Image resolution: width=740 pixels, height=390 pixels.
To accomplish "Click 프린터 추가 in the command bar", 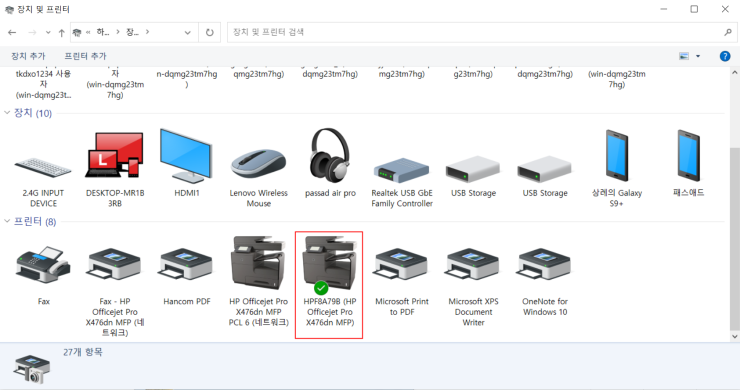I will [85, 56].
